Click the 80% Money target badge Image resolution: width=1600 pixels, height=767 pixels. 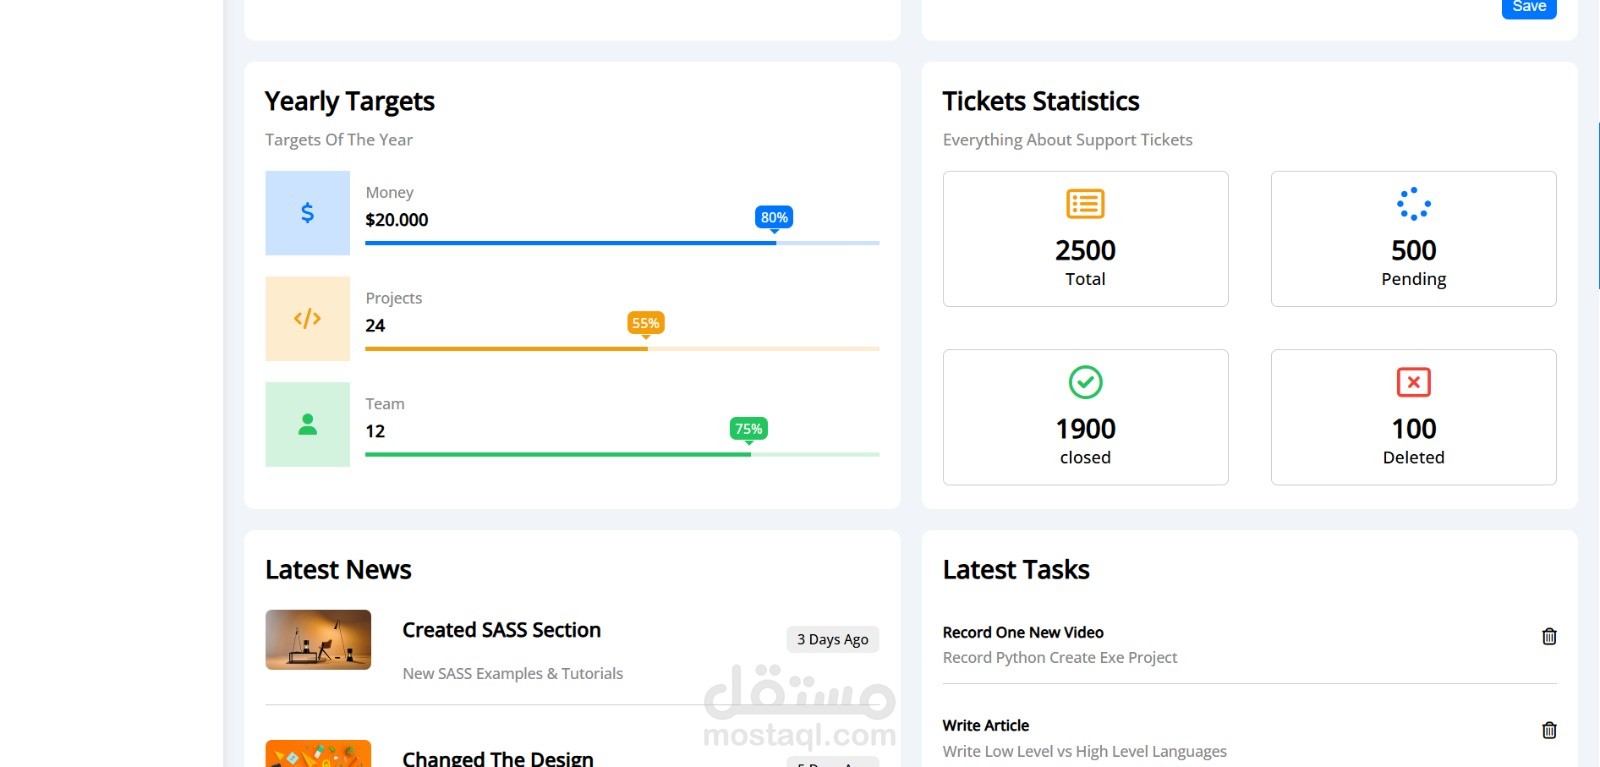click(x=774, y=217)
